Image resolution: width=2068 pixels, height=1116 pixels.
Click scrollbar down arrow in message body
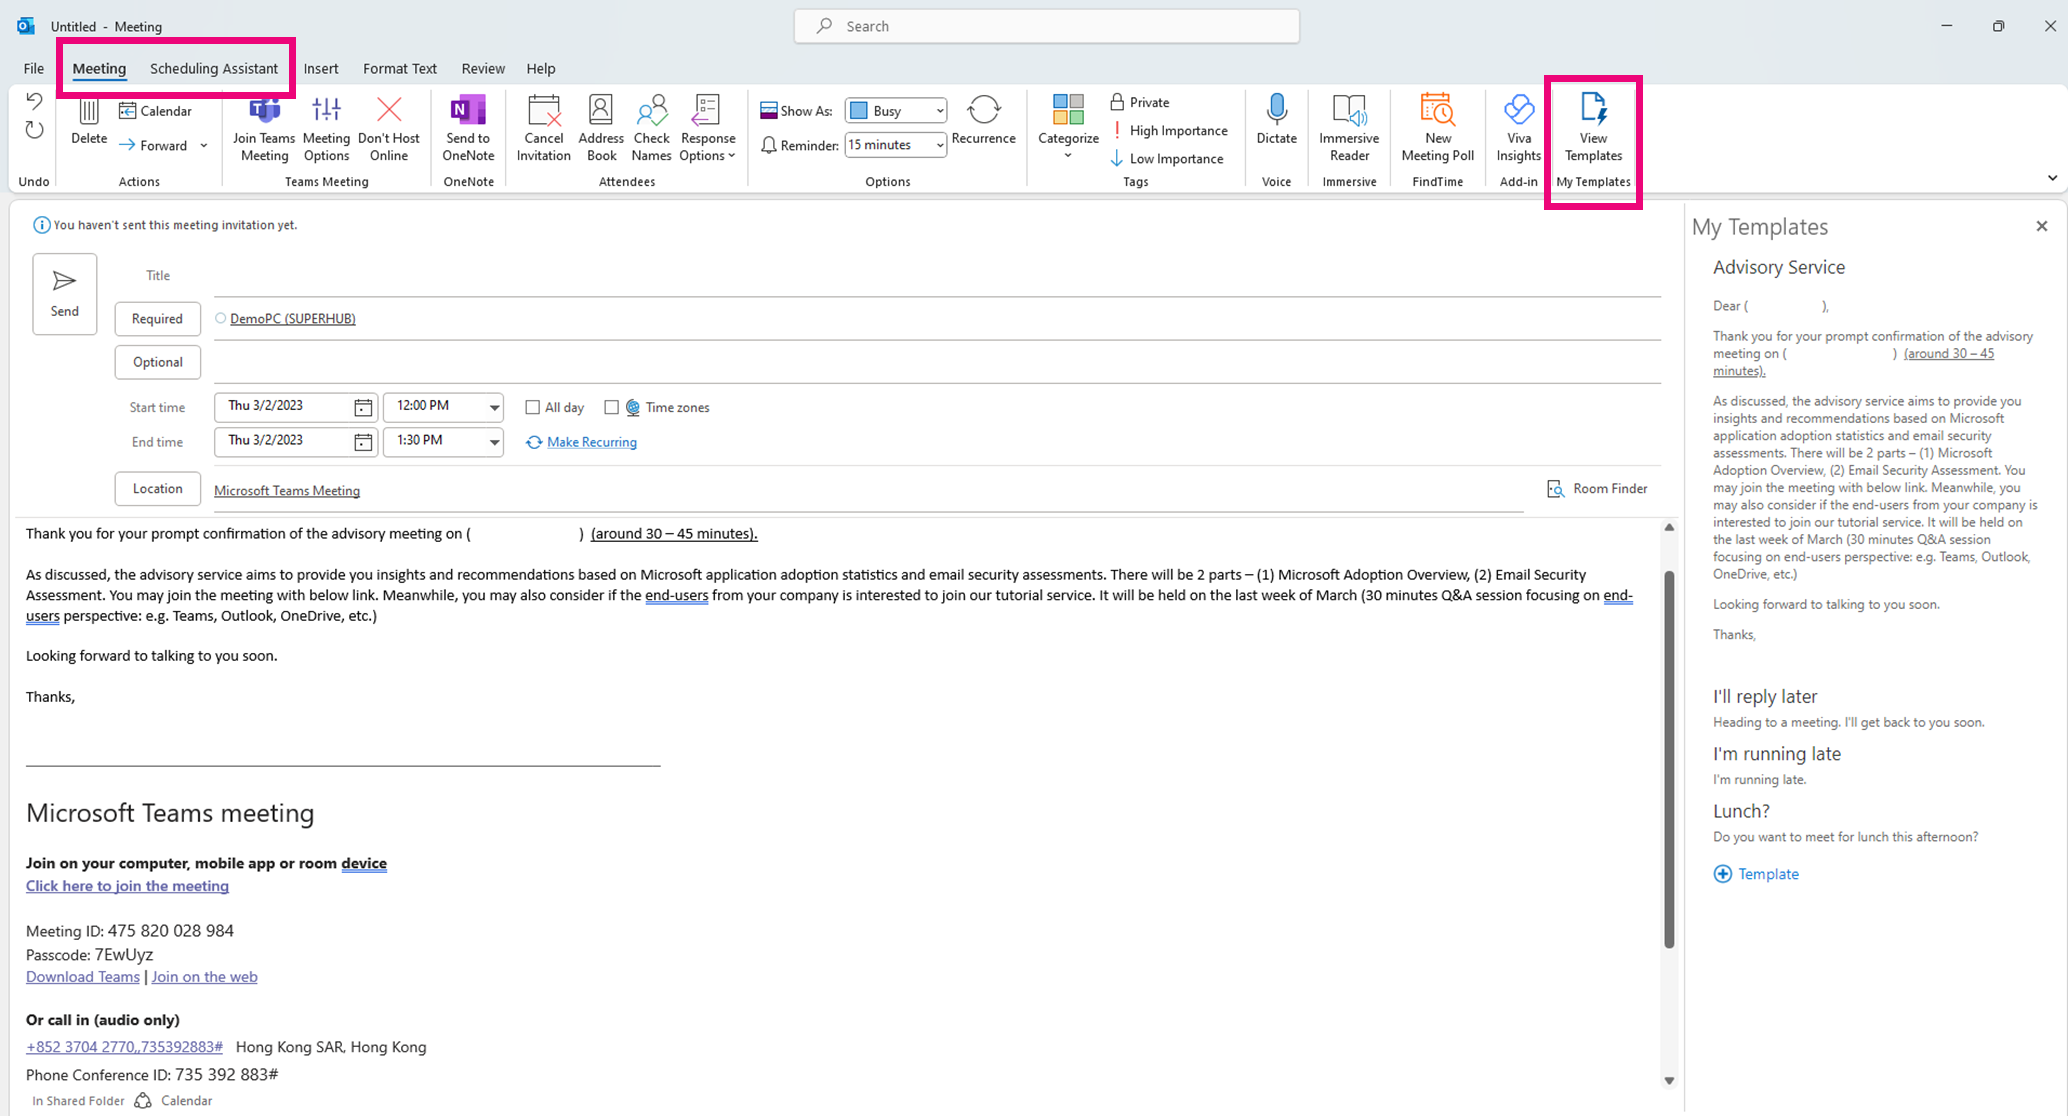1669,1081
